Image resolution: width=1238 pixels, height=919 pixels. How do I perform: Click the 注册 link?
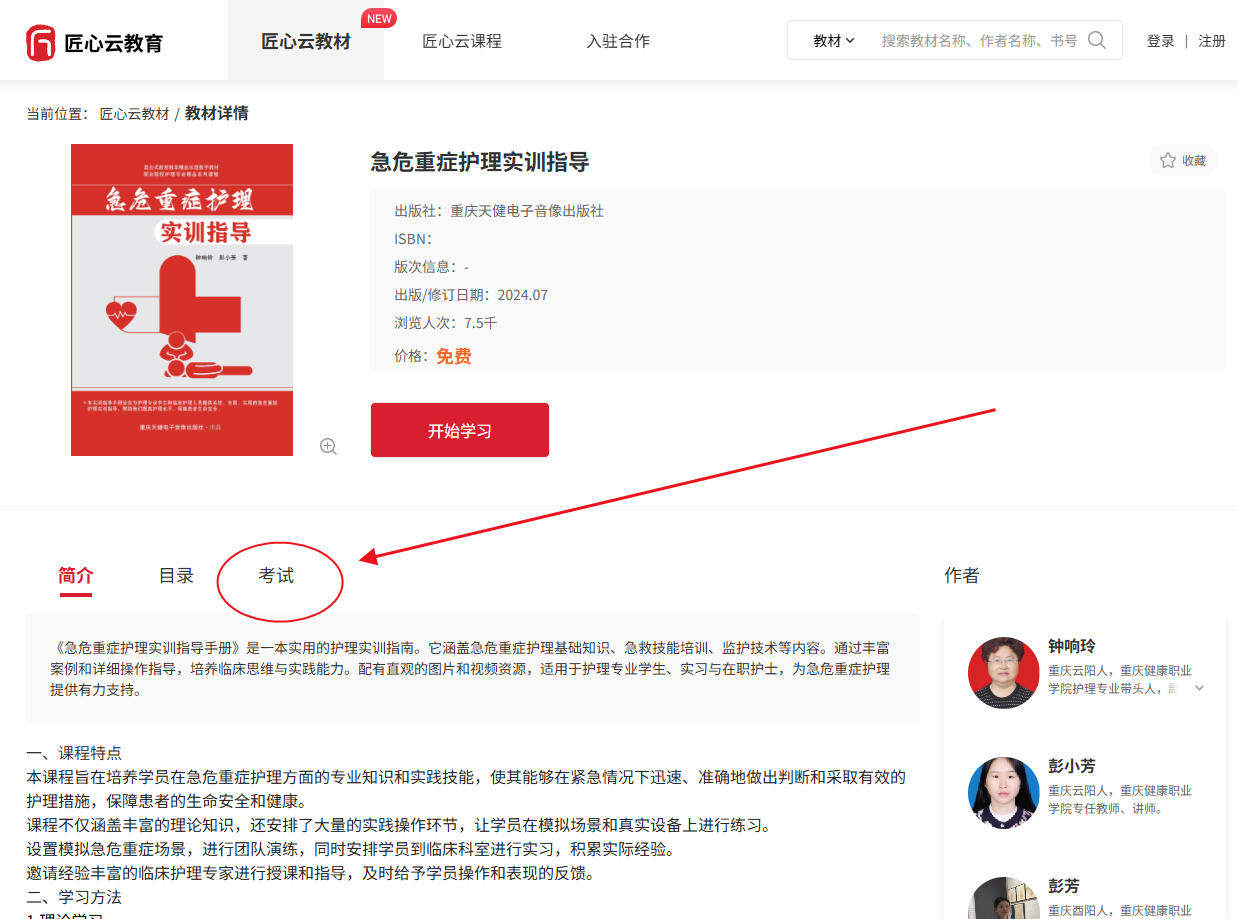[1212, 41]
